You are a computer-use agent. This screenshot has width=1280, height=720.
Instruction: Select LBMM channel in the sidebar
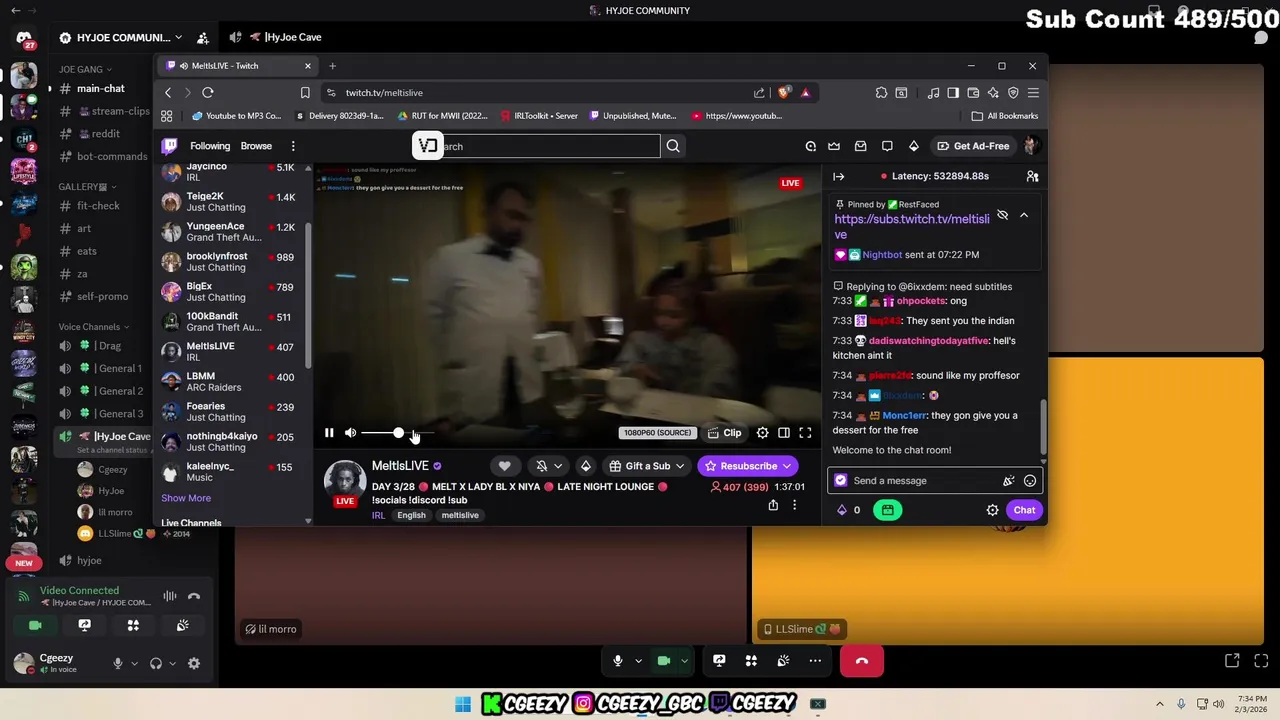tap(234, 382)
